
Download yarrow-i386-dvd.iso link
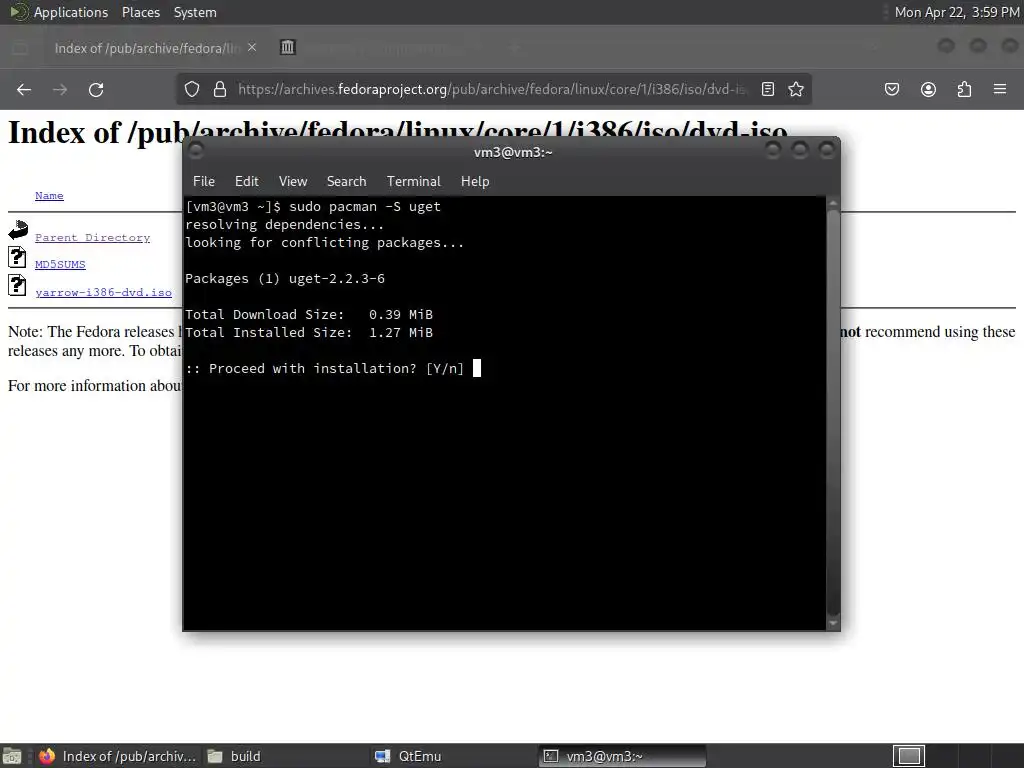click(103, 292)
